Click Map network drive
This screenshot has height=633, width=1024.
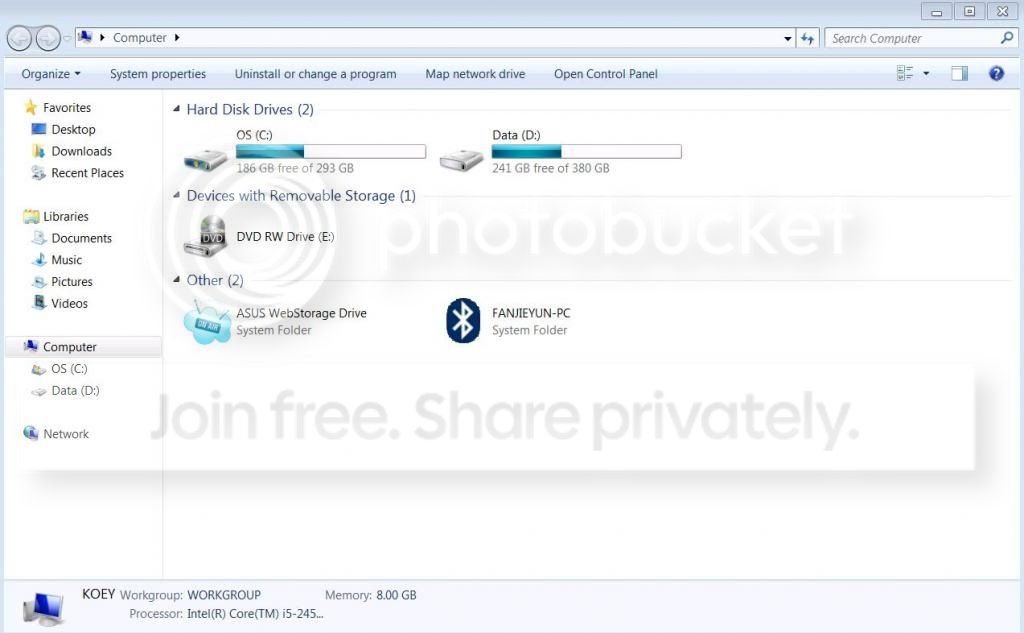(475, 74)
